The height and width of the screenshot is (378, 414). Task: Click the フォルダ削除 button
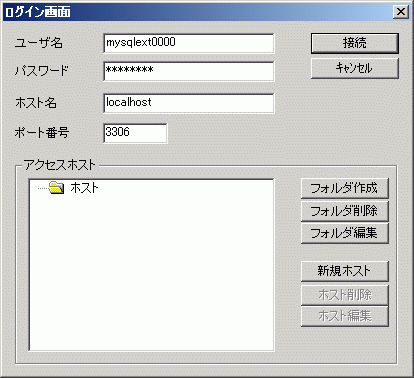(x=345, y=211)
